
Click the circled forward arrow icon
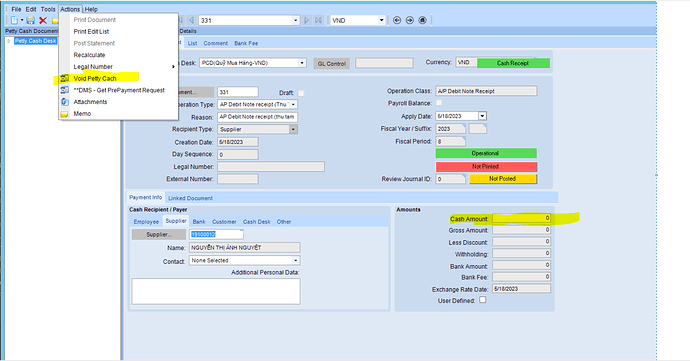[410, 20]
